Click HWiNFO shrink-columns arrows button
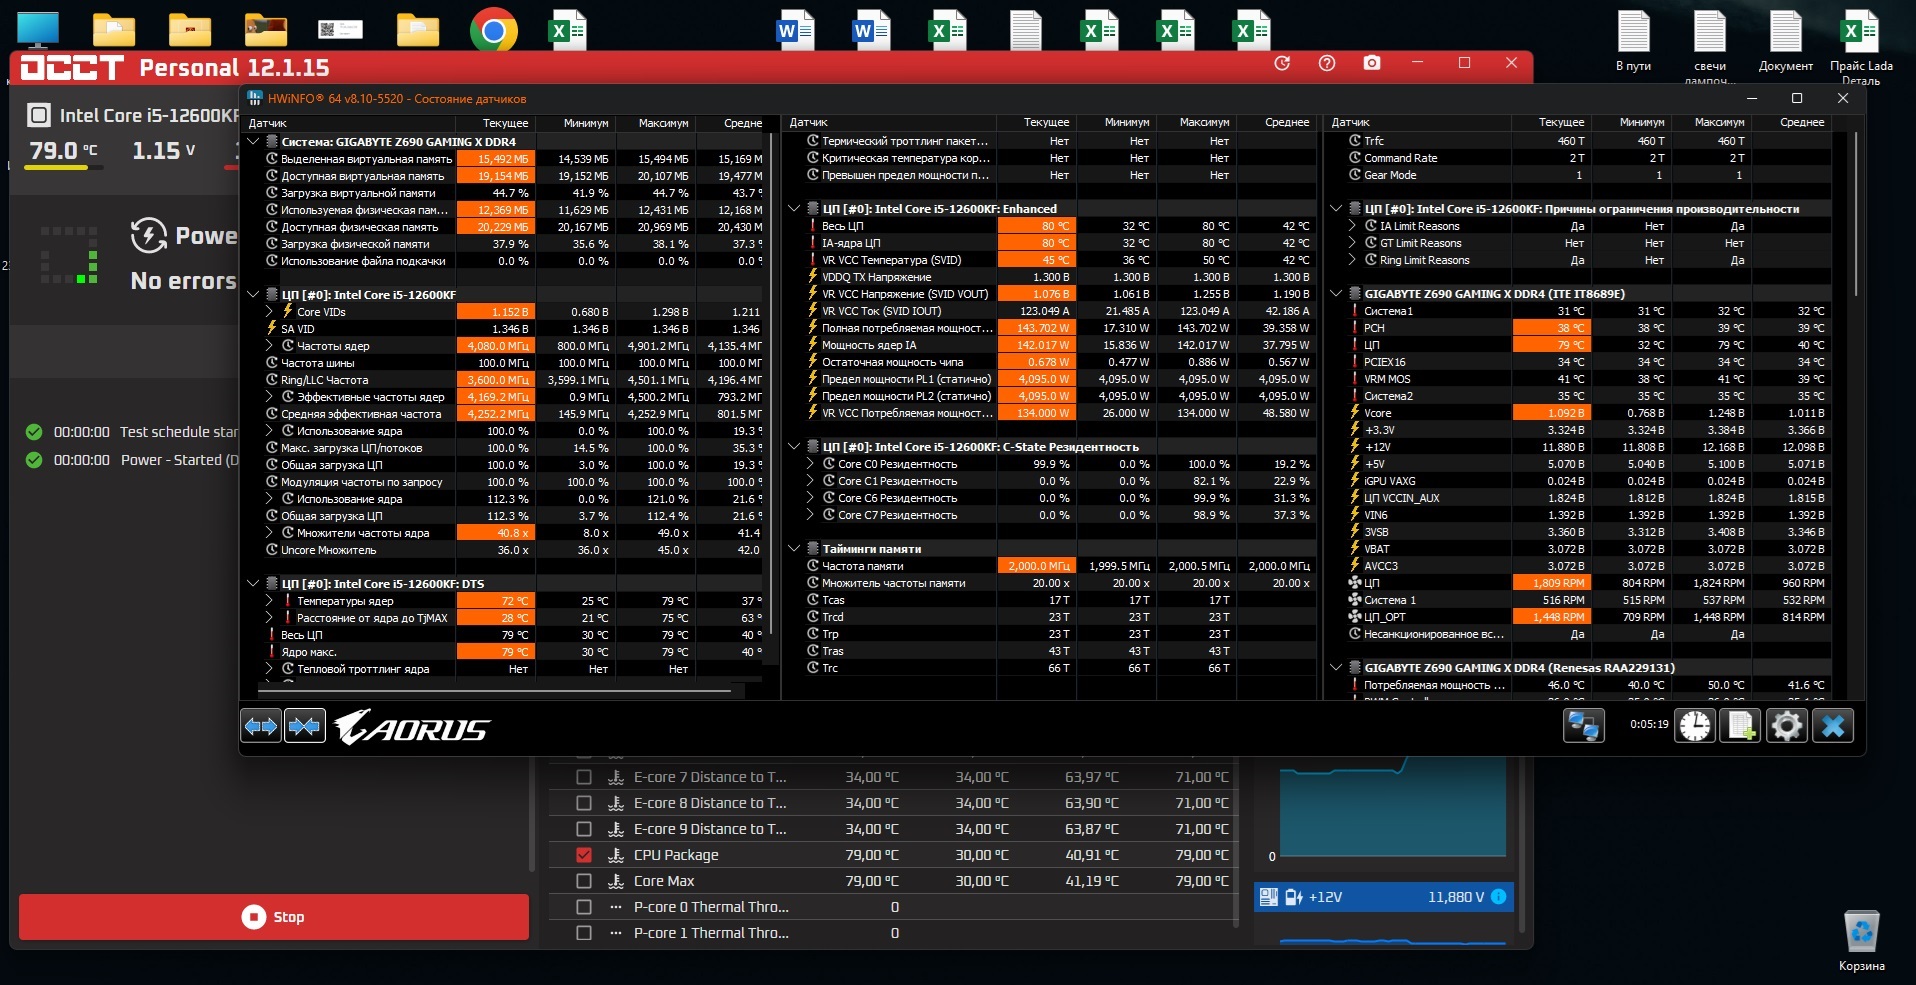 305,726
